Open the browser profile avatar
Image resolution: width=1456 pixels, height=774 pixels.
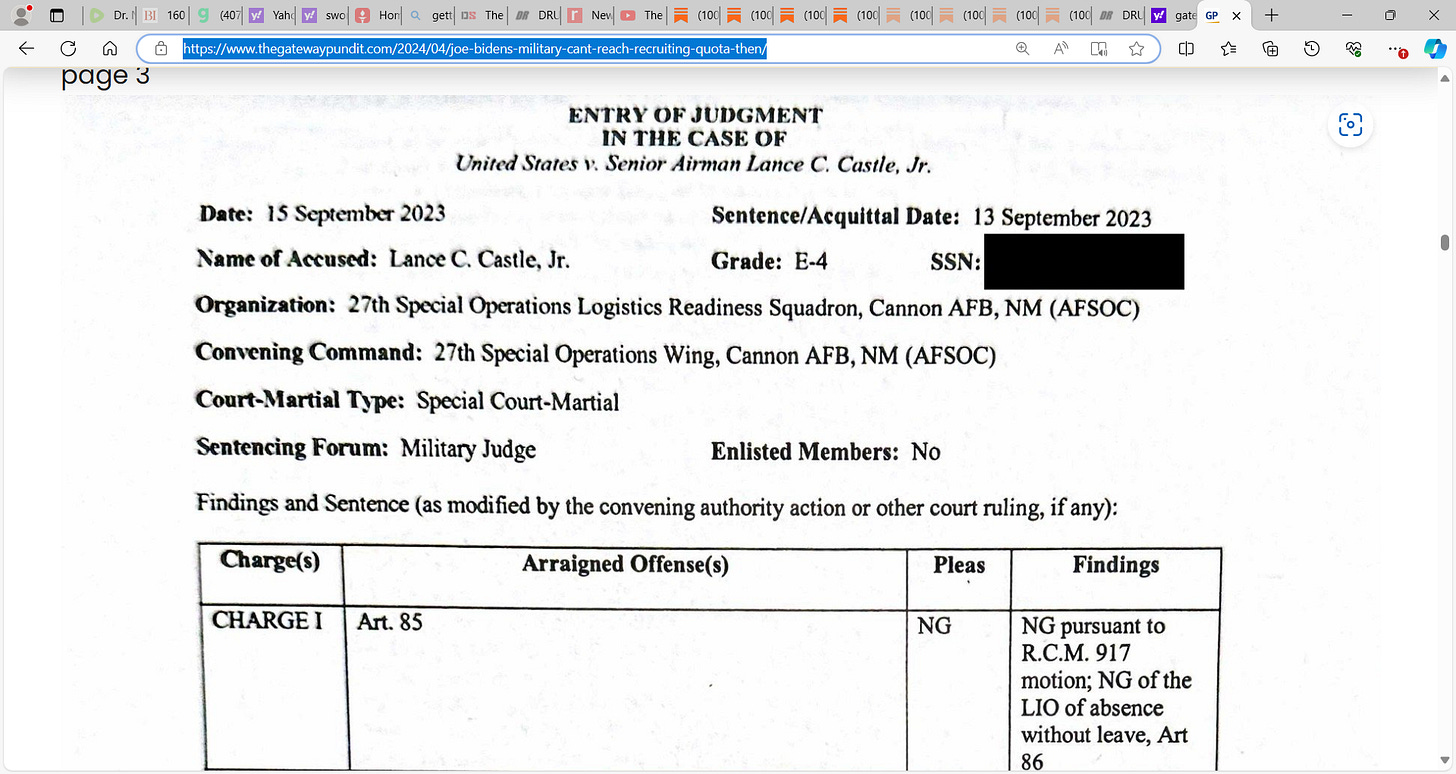point(20,15)
